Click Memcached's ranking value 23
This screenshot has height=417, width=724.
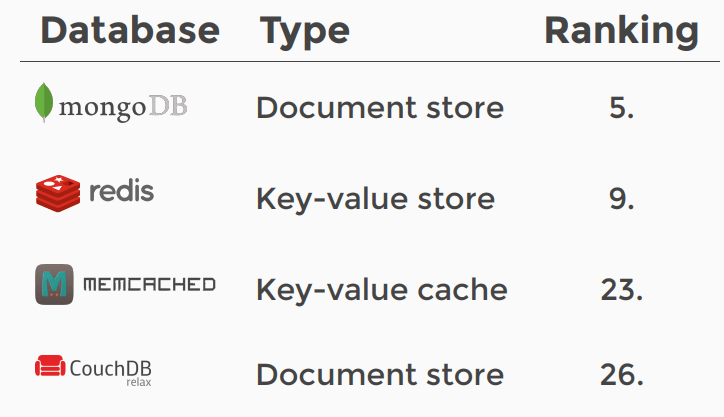(622, 290)
